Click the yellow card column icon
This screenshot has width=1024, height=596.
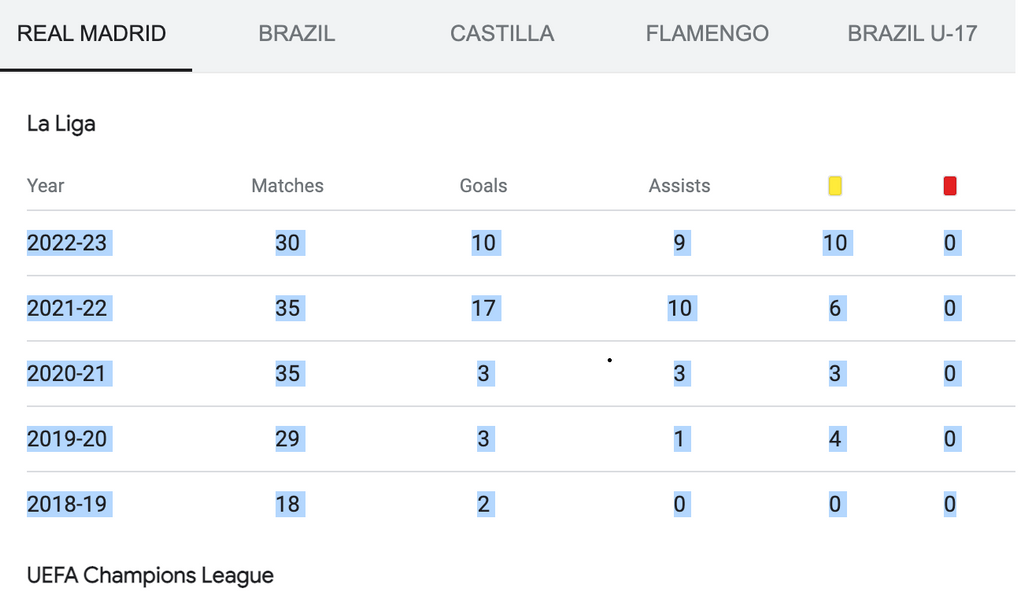pyautogui.click(x=835, y=186)
